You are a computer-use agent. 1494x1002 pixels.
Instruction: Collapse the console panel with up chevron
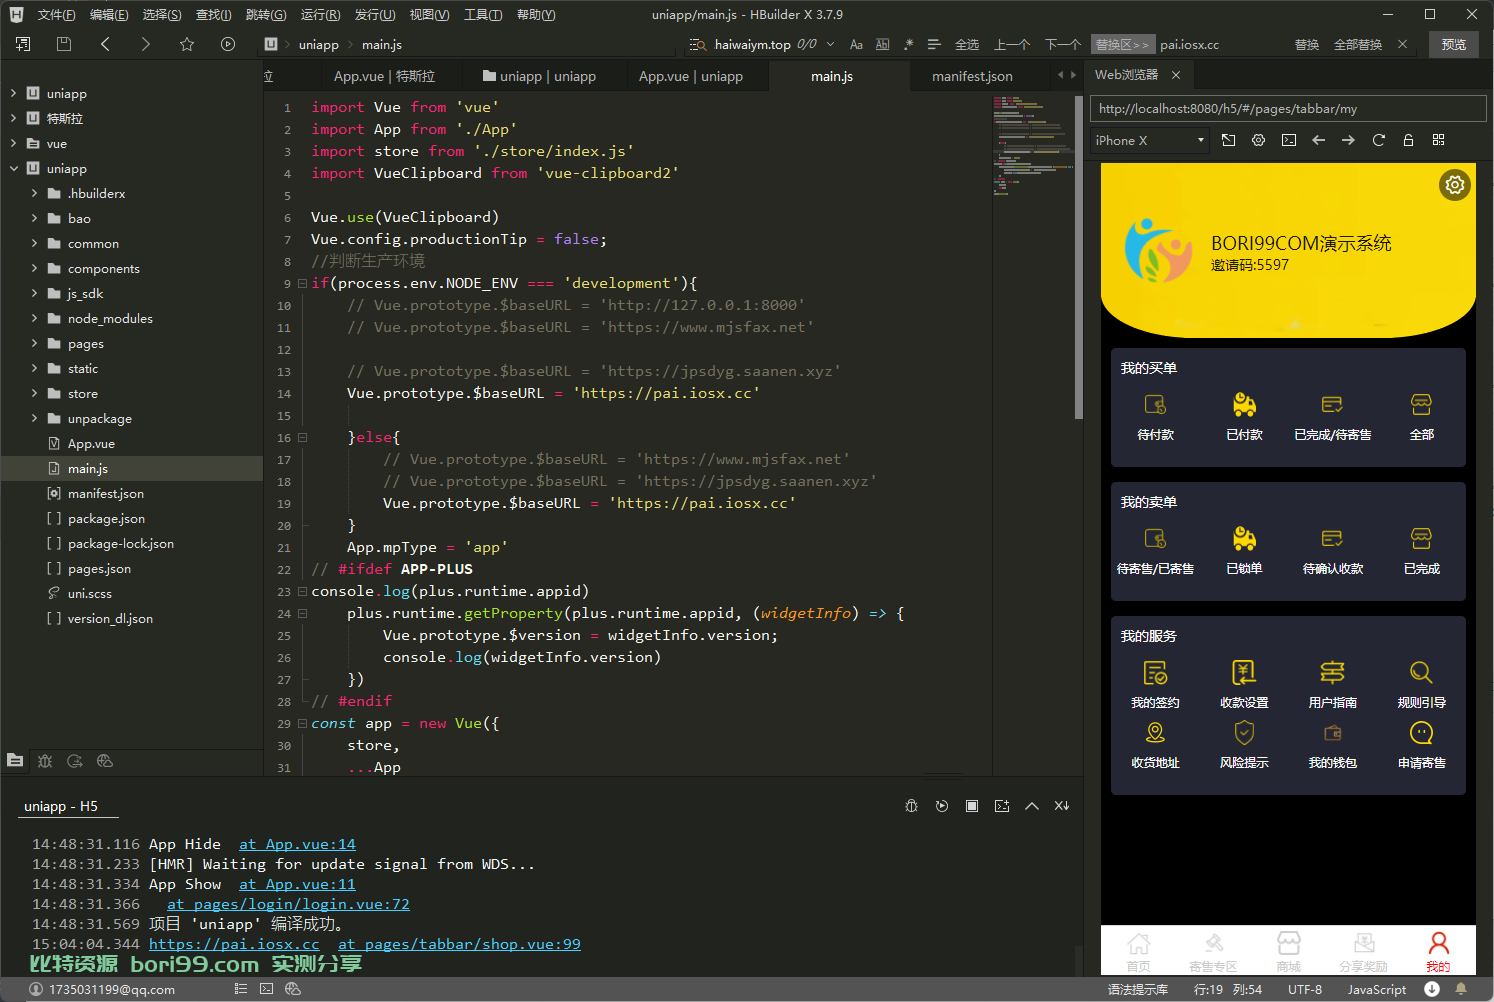point(1032,806)
